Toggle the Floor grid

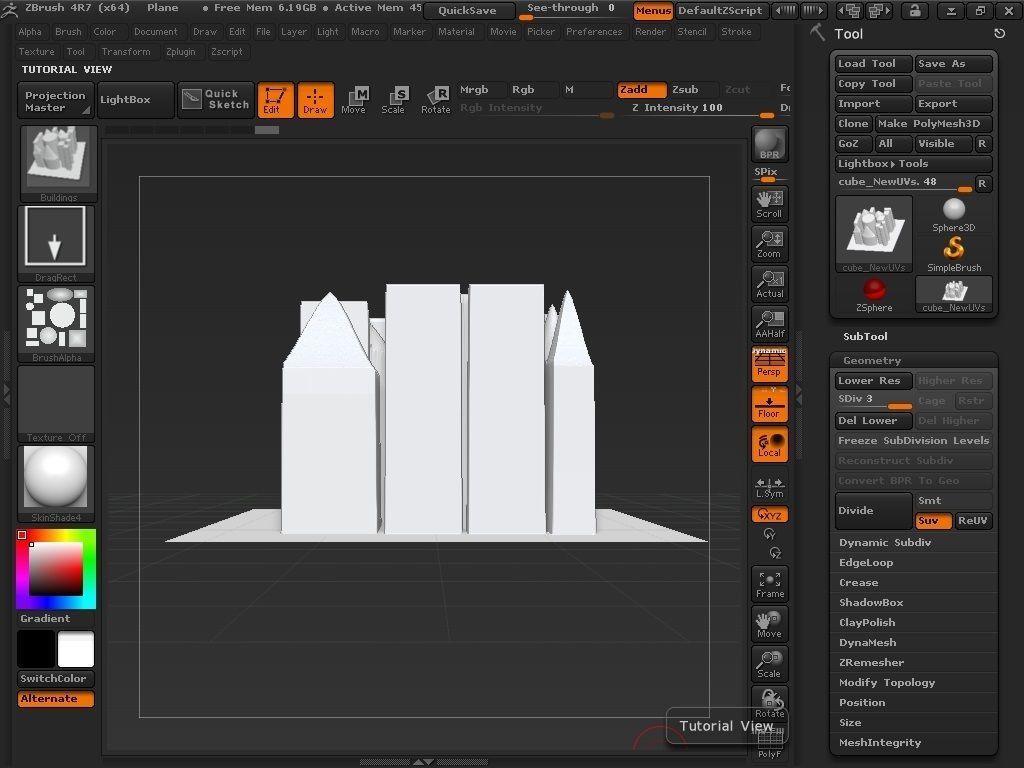769,404
